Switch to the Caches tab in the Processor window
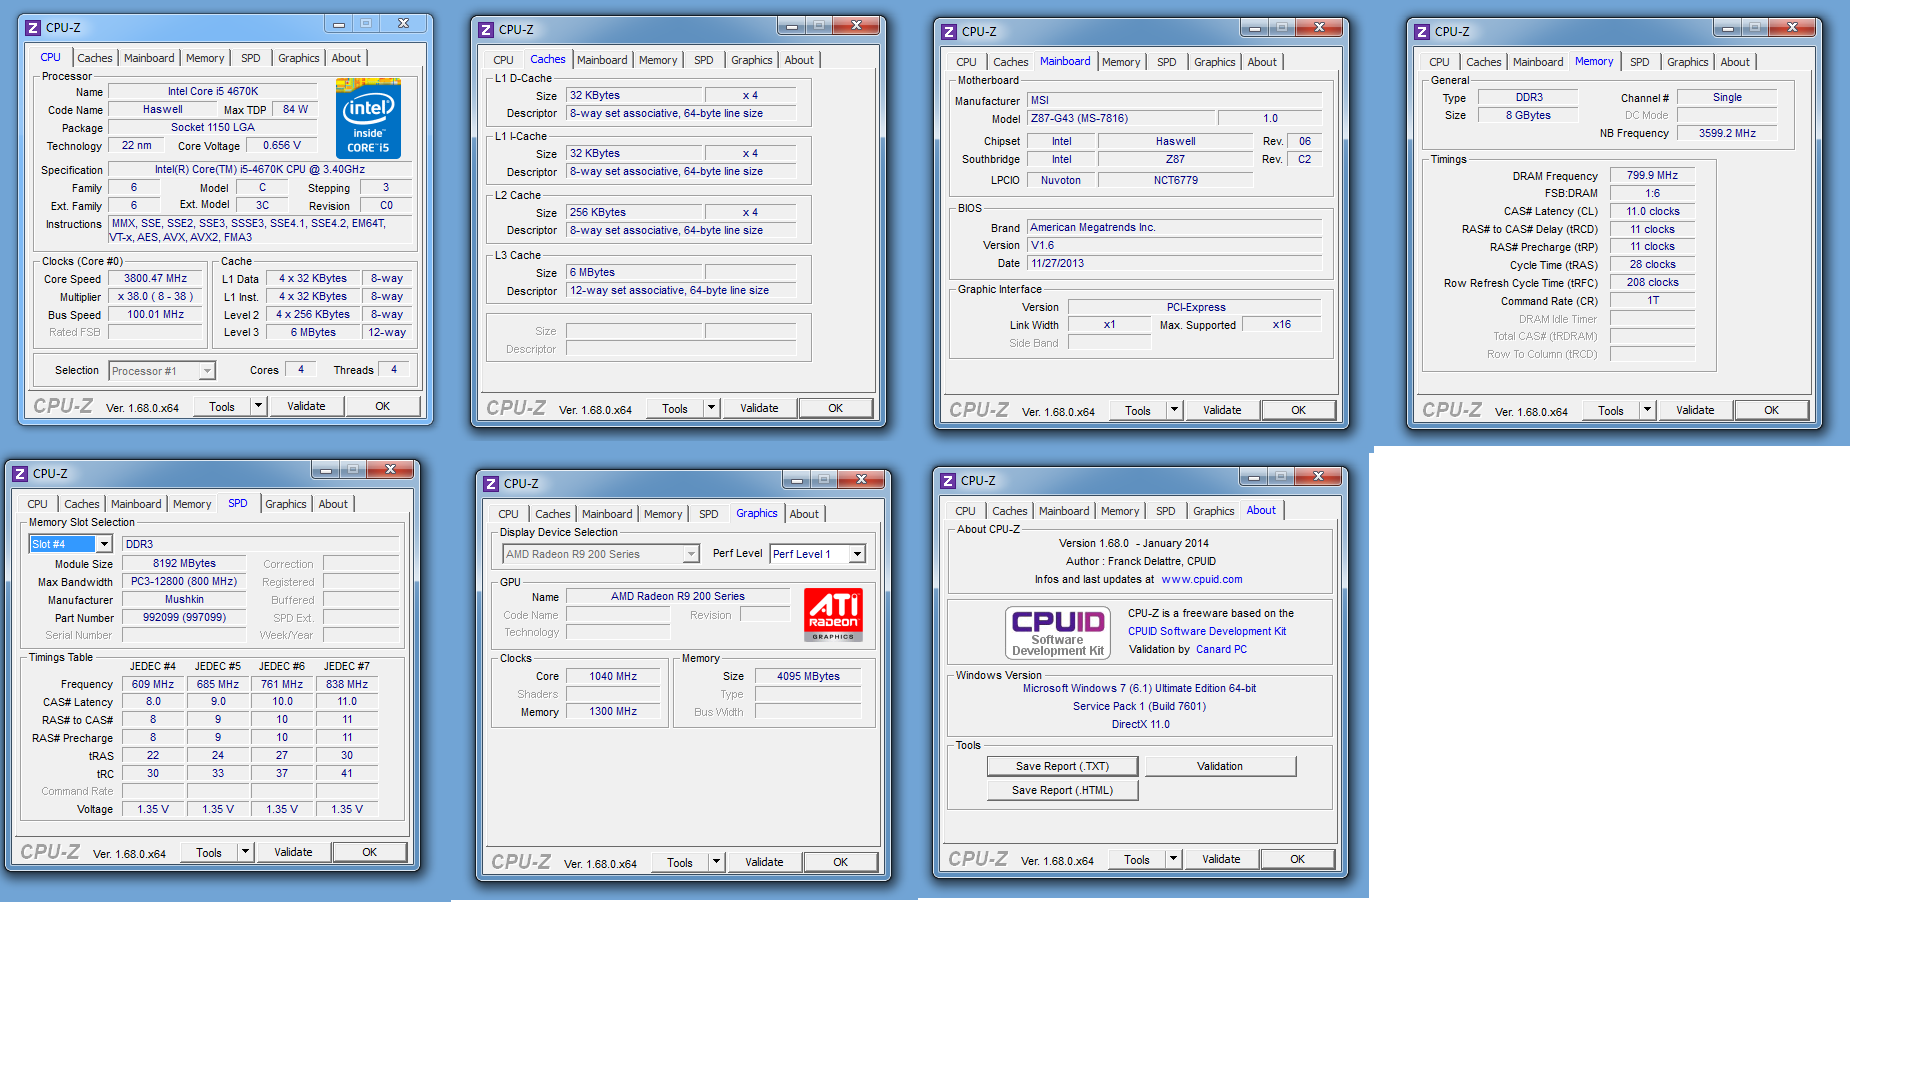 95,58
